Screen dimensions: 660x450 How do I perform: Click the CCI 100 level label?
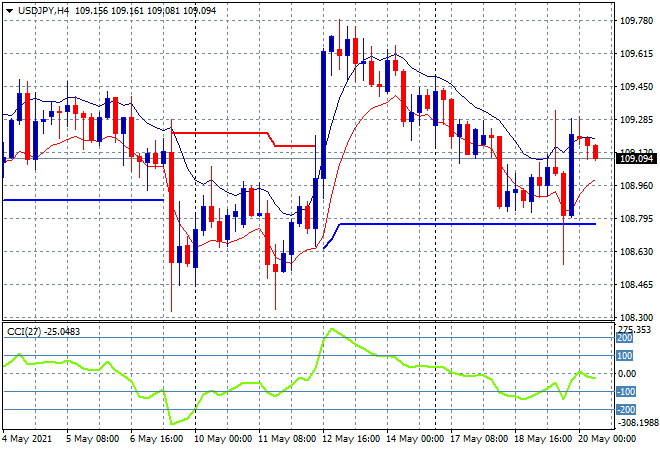(x=625, y=356)
